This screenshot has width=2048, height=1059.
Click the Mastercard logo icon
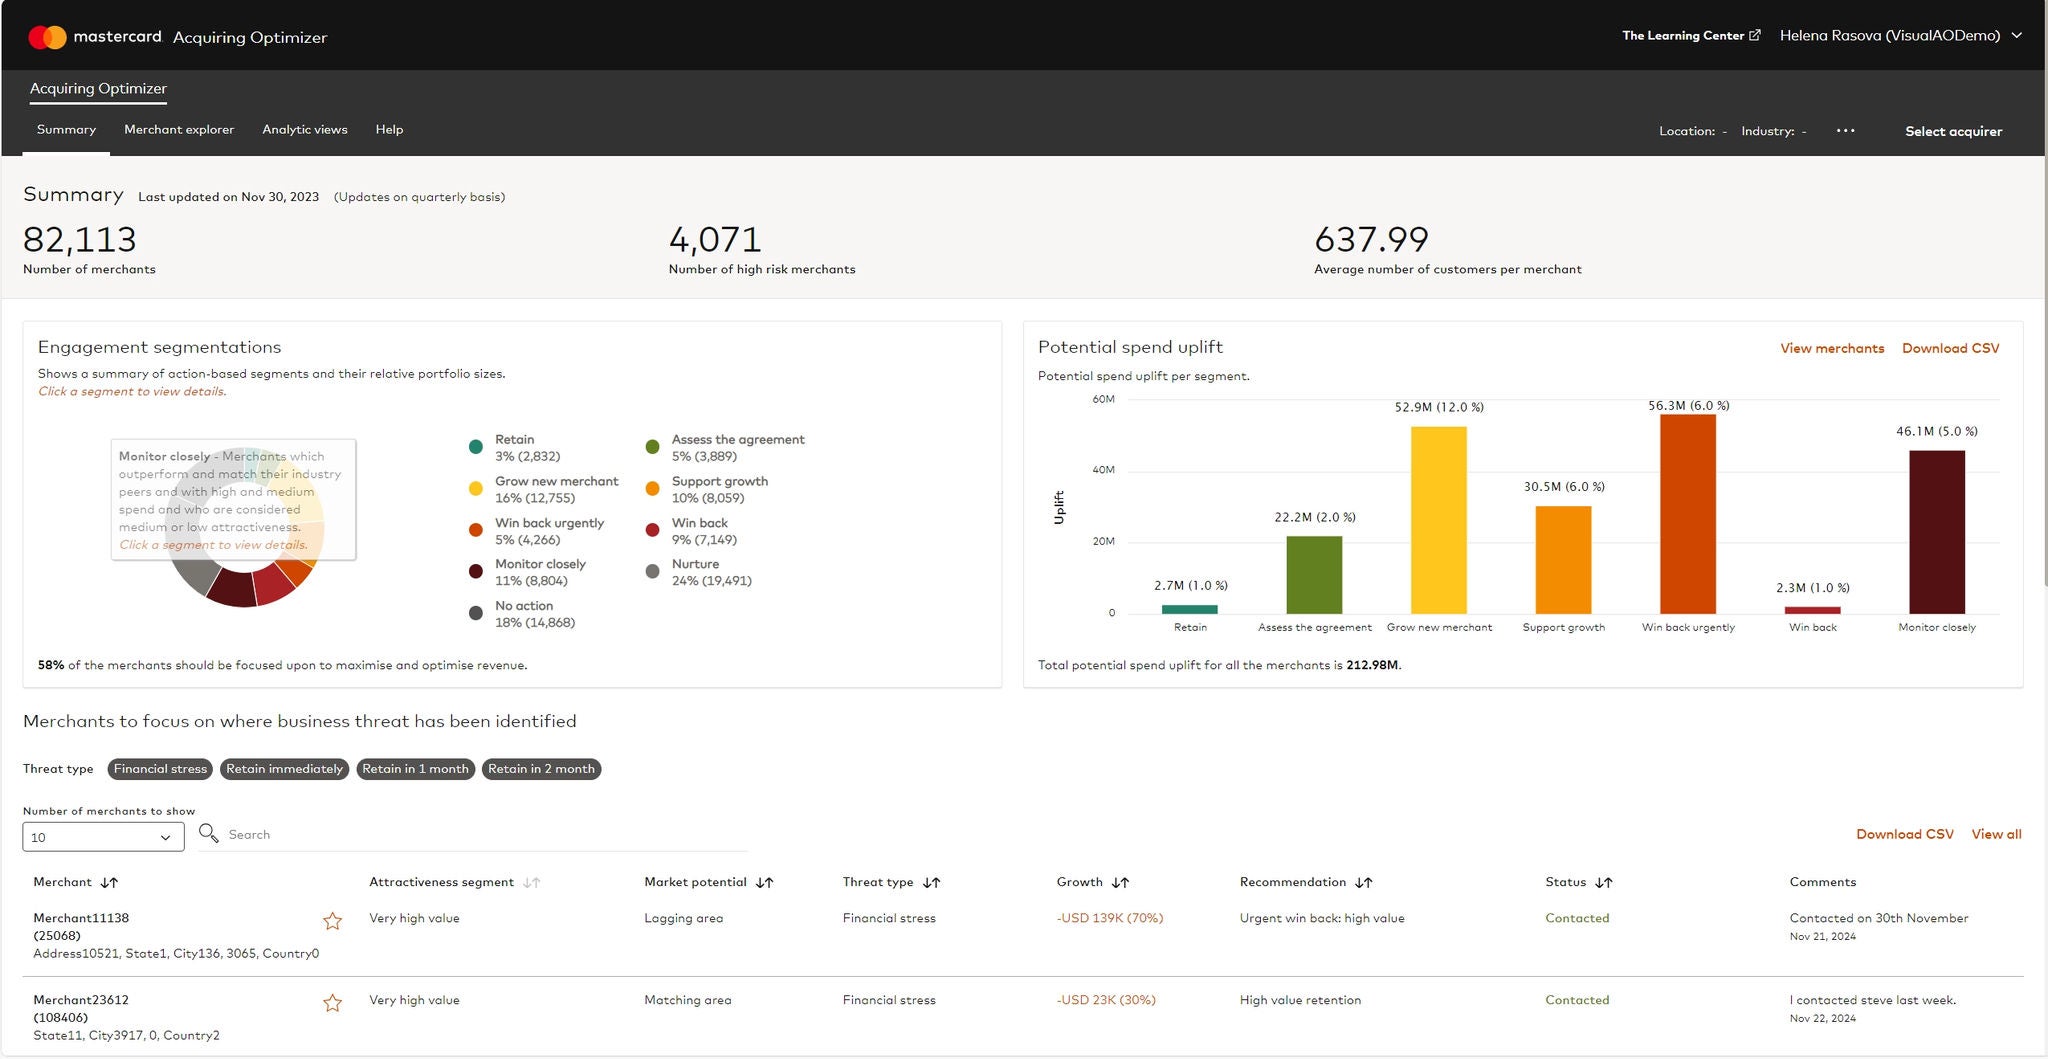point(47,37)
